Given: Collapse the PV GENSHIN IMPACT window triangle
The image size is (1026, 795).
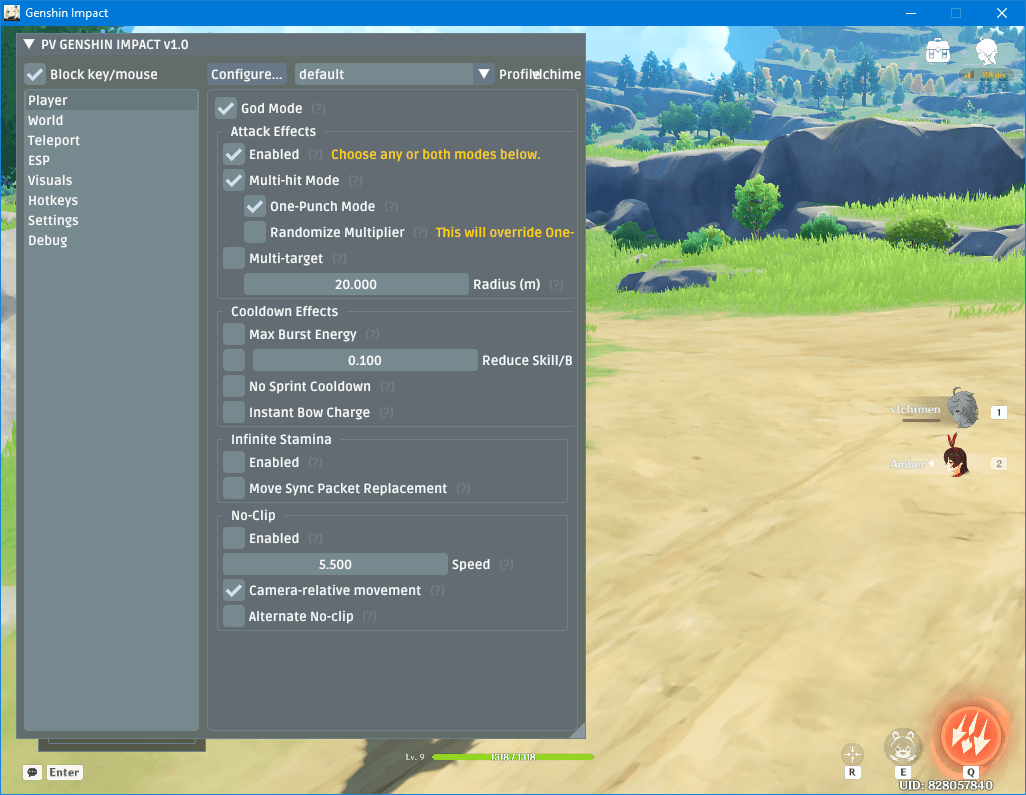Looking at the screenshot, I should [x=29, y=44].
